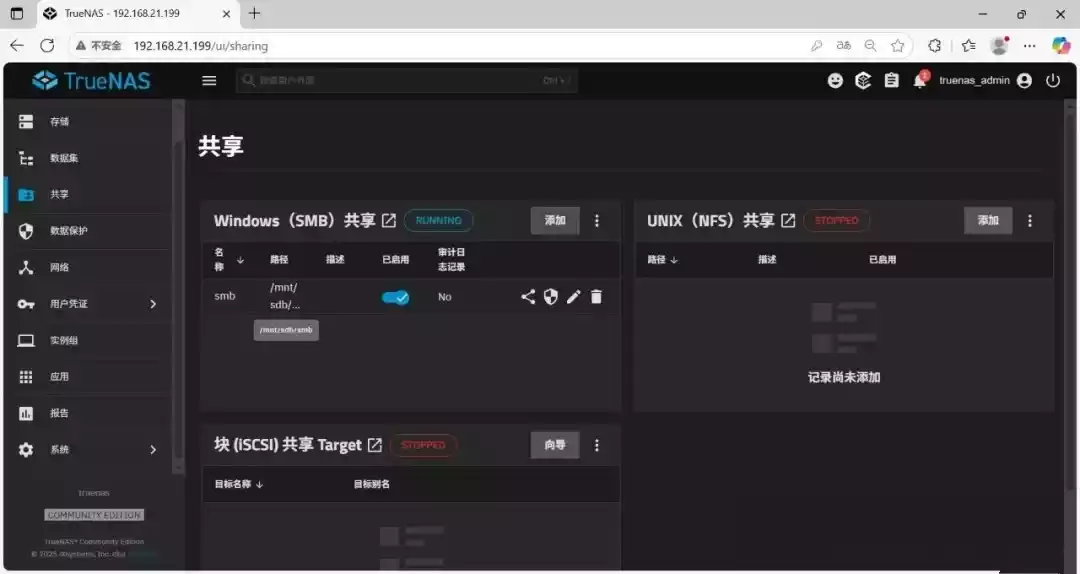Toggle the hamburger sidebar menu

209,81
